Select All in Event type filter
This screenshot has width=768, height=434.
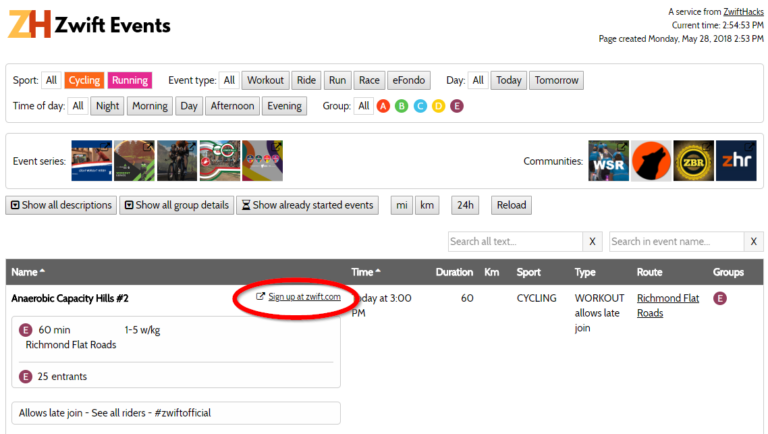pyautogui.click(x=229, y=80)
